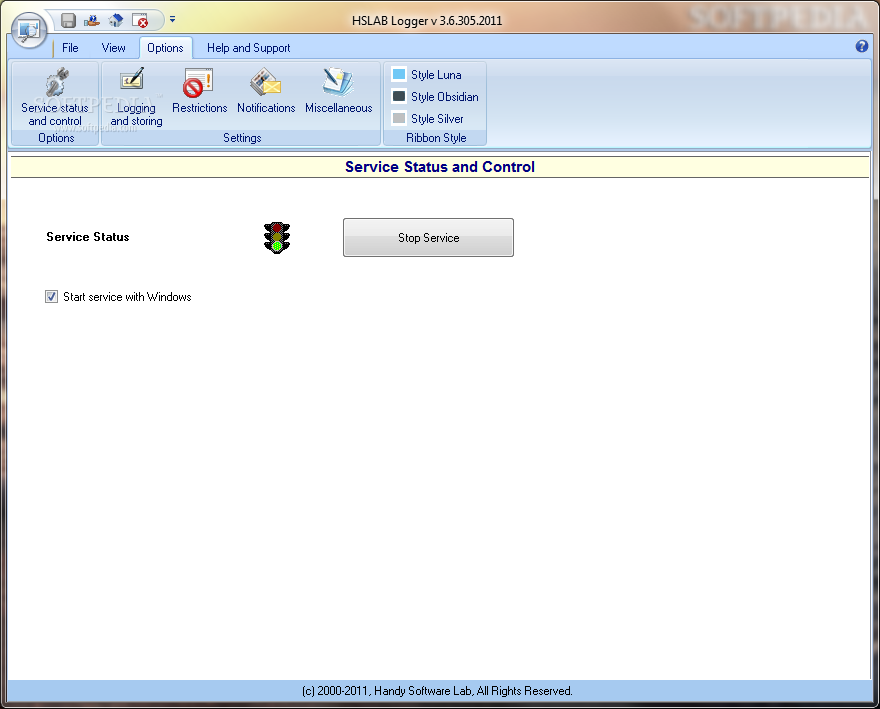
Task: Click the Ribbon Style group label
Action: 436,138
